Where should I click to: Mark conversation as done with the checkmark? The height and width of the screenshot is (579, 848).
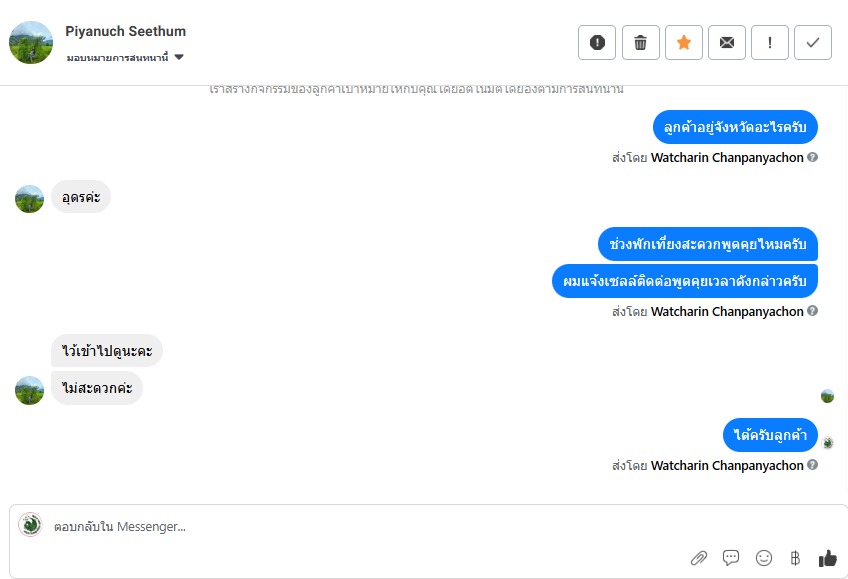pos(813,42)
